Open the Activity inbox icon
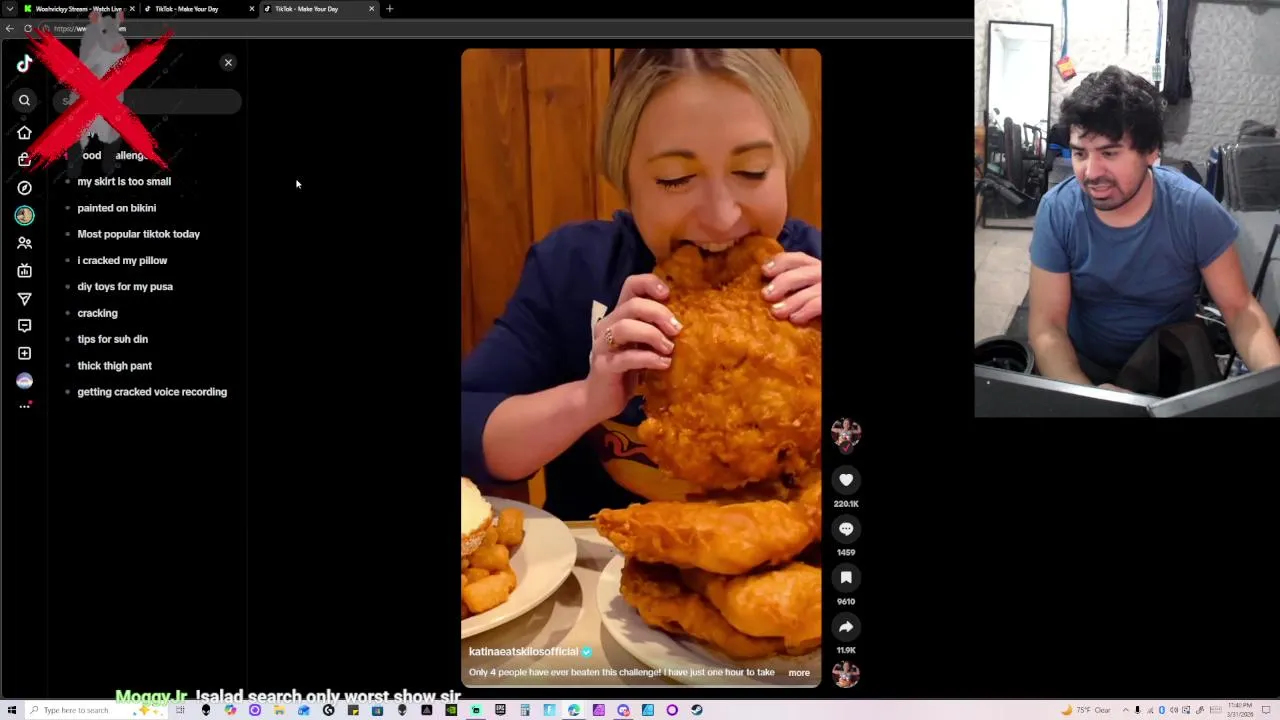This screenshot has width=1280, height=720. pos(24,325)
